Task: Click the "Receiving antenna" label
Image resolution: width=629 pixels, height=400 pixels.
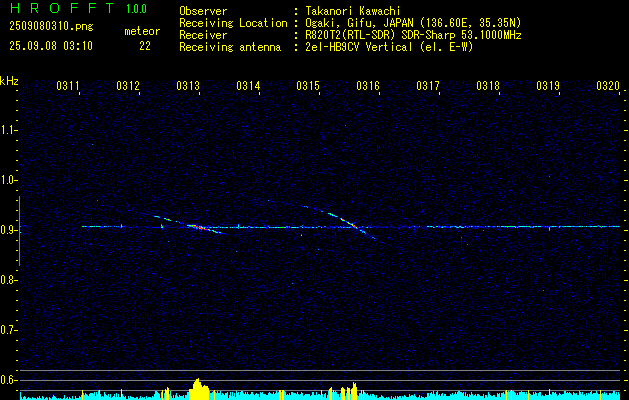Action: pyautogui.click(x=230, y=47)
